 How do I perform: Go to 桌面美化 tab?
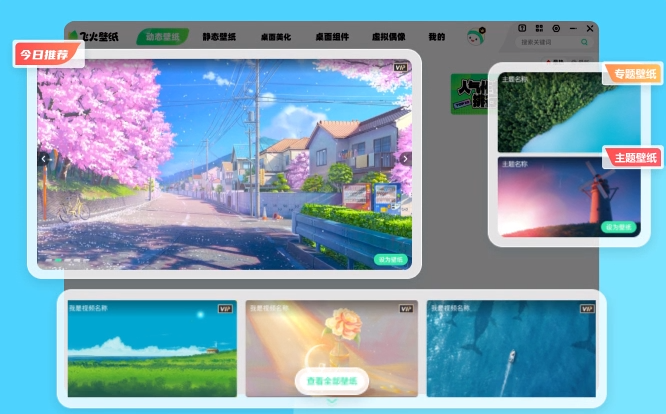277,37
